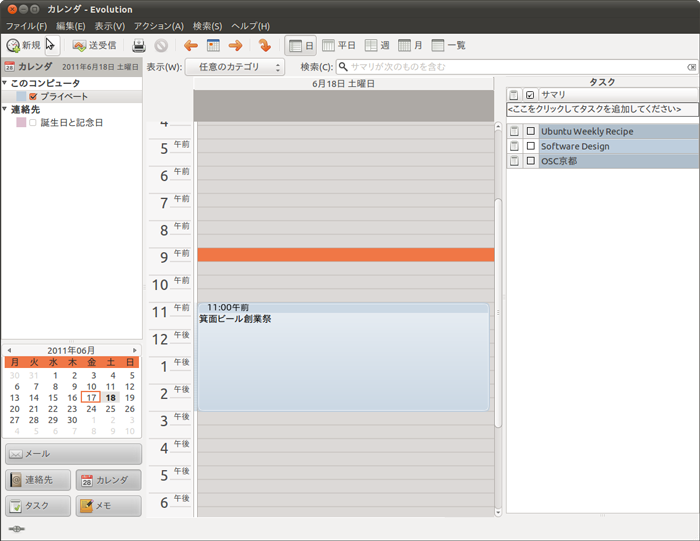Screen dimensions: 700x541
Task: Click the search field サマリが次のものを含む
Action: pyautogui.click(x=517, y=67)
